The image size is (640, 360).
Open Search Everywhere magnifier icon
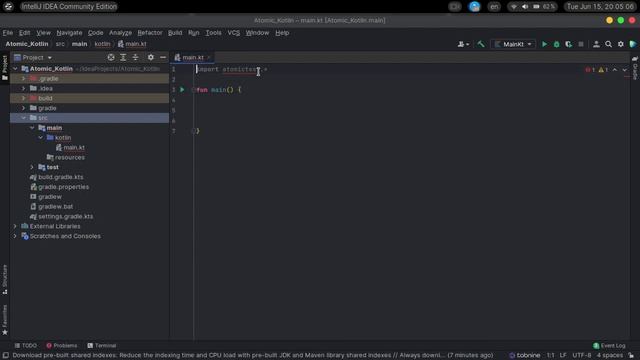pyautogui.click(x=609, y=44)
